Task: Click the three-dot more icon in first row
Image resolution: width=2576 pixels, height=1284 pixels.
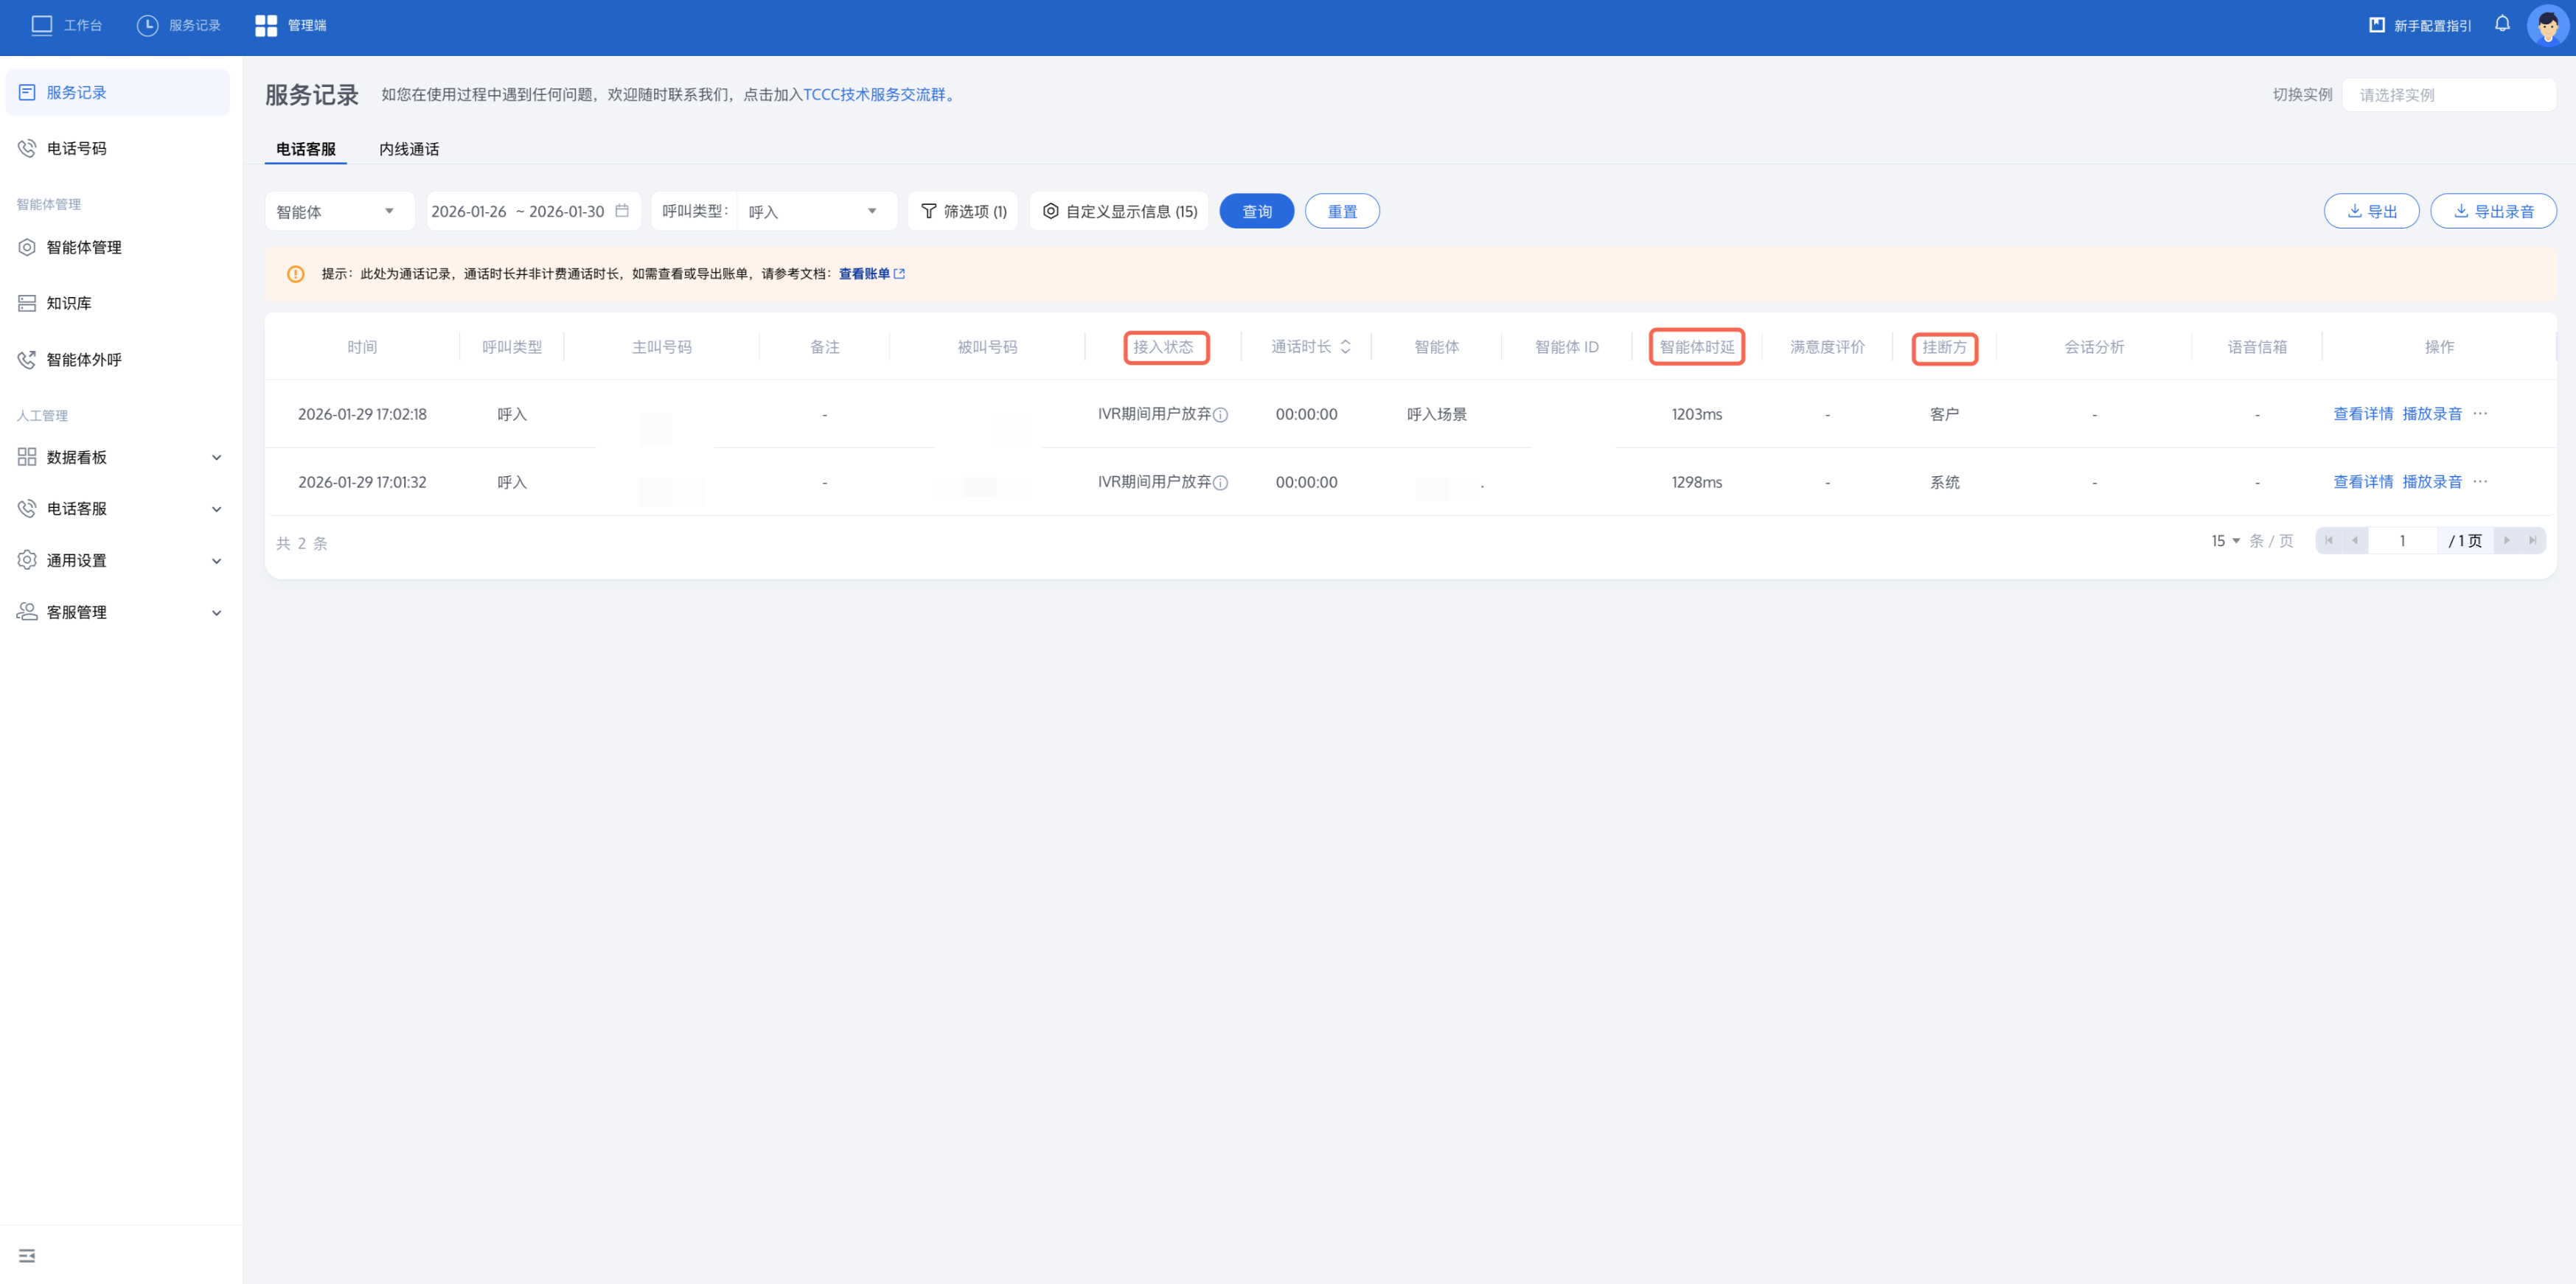Action: point(2480,413)
